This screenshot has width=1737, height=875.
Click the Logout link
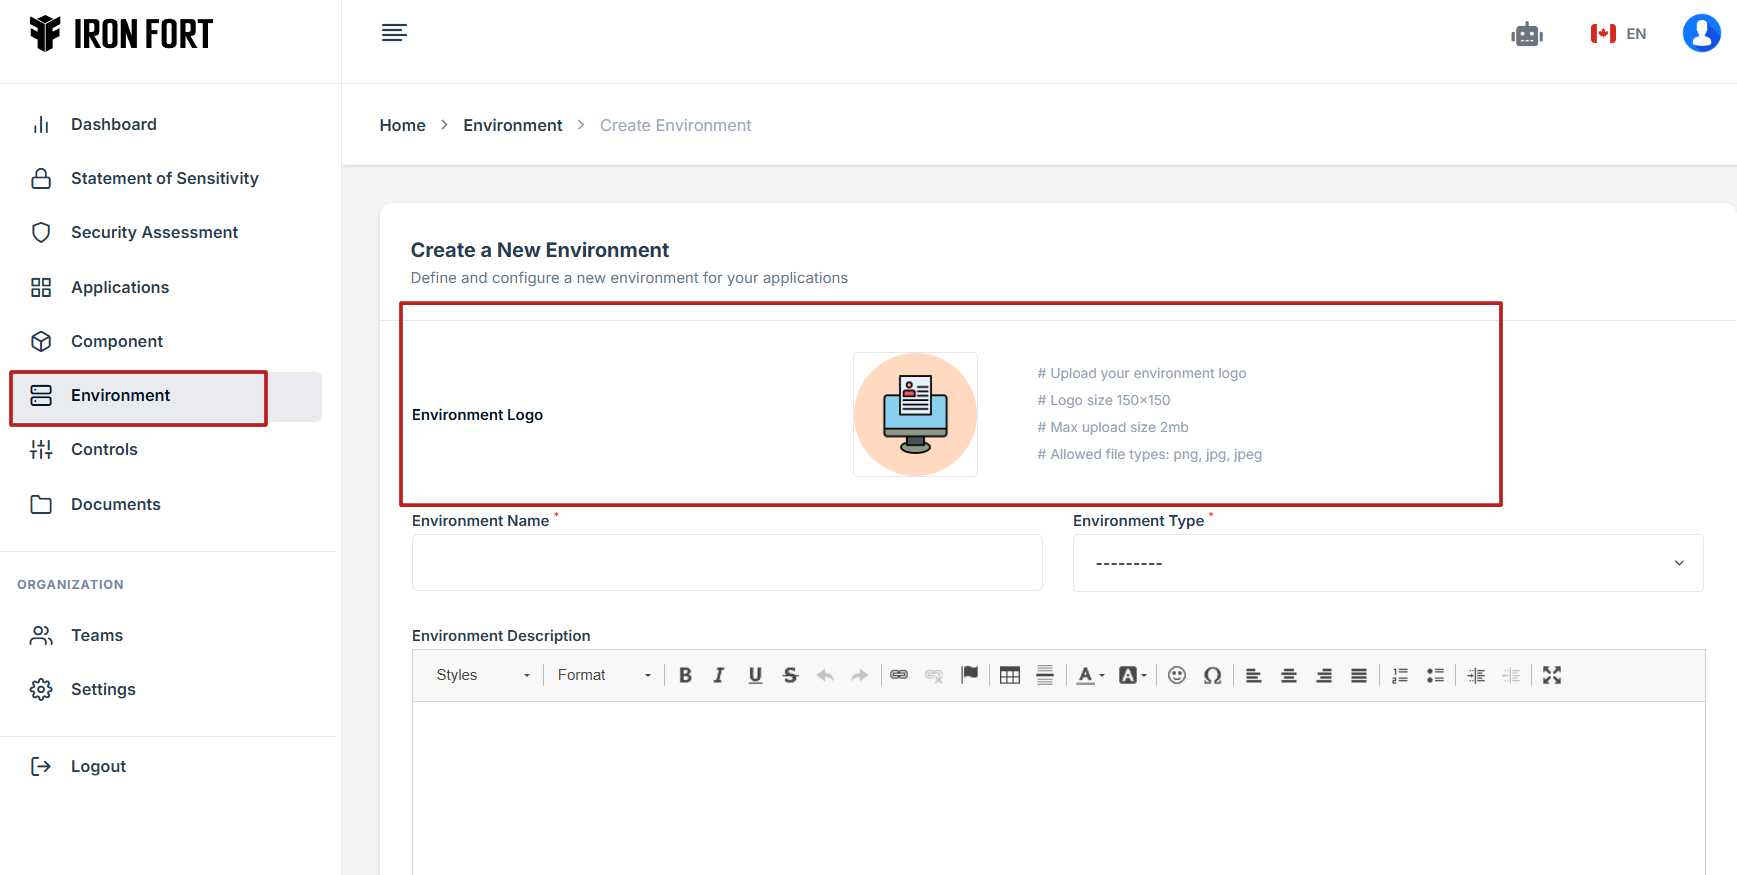tap(98, 766)
